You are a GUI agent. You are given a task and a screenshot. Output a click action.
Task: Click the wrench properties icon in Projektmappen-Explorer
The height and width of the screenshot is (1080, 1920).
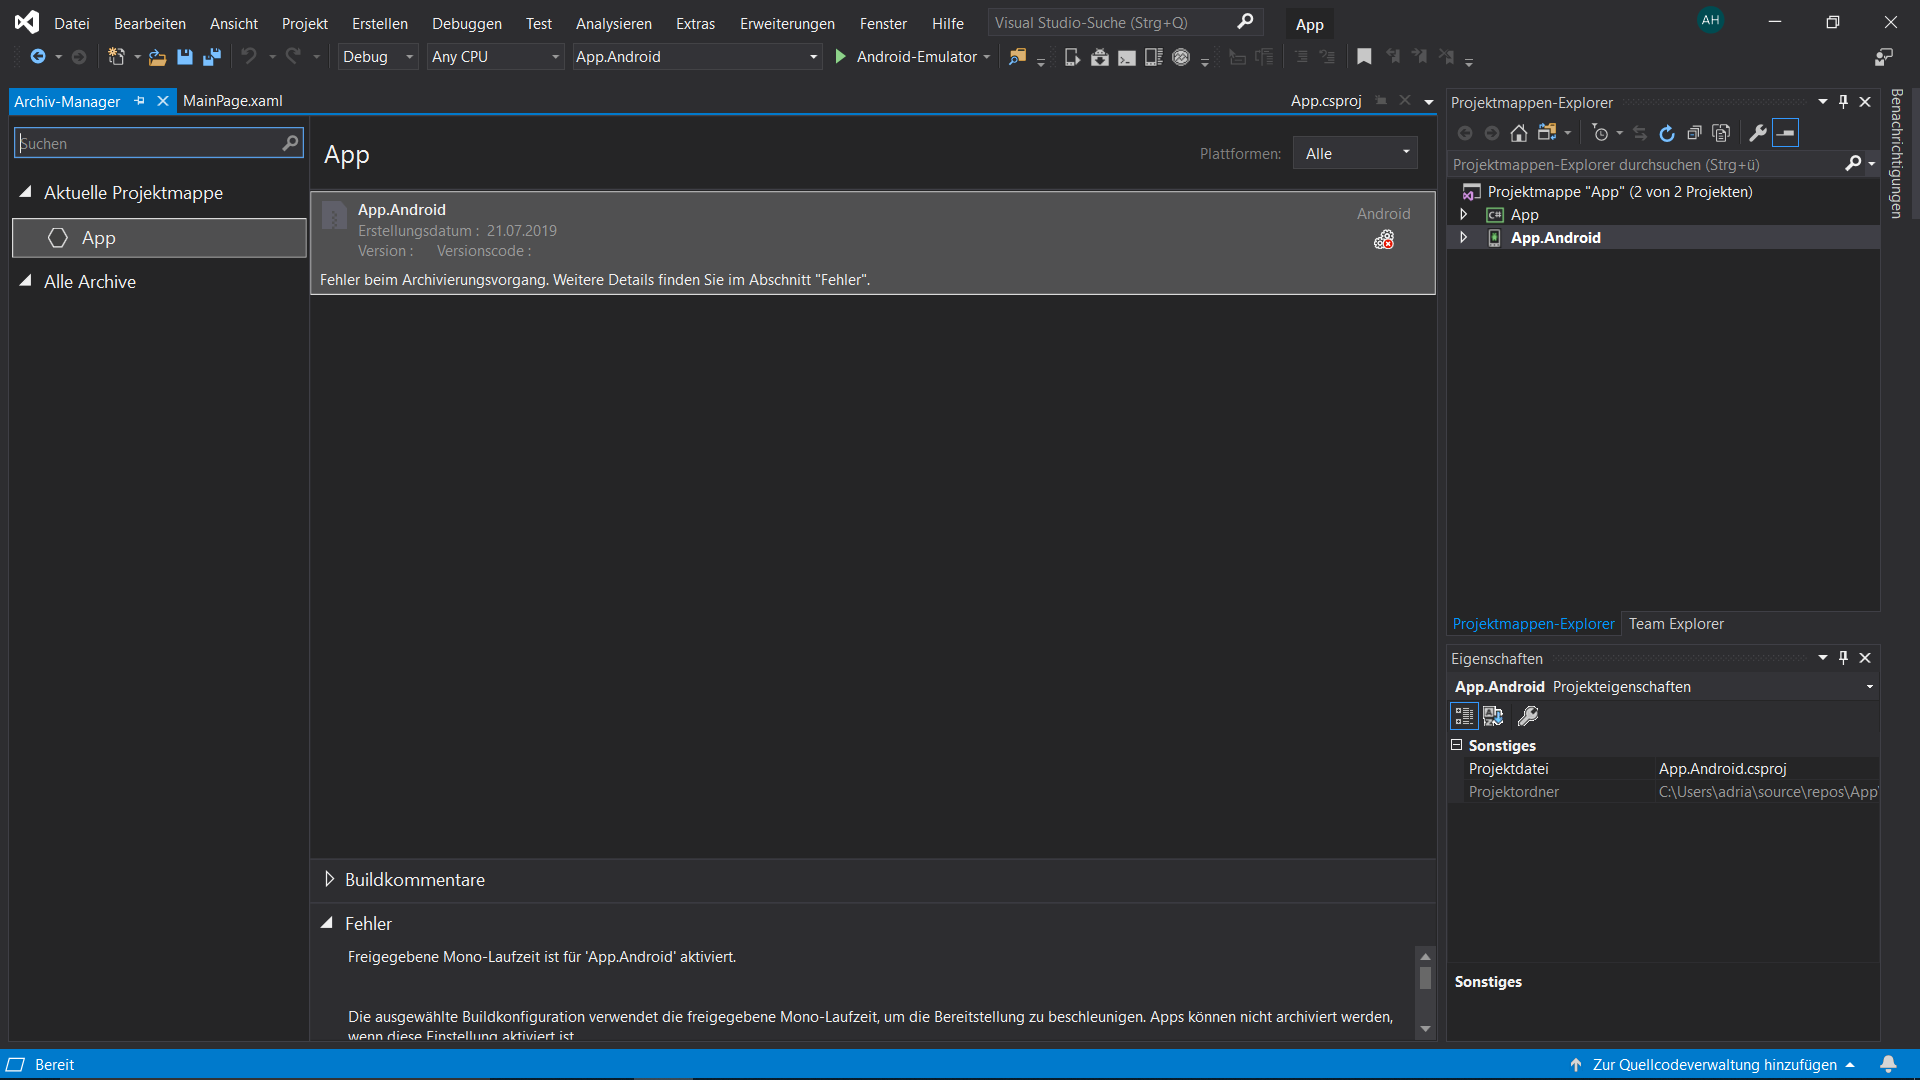point(1758,133)
